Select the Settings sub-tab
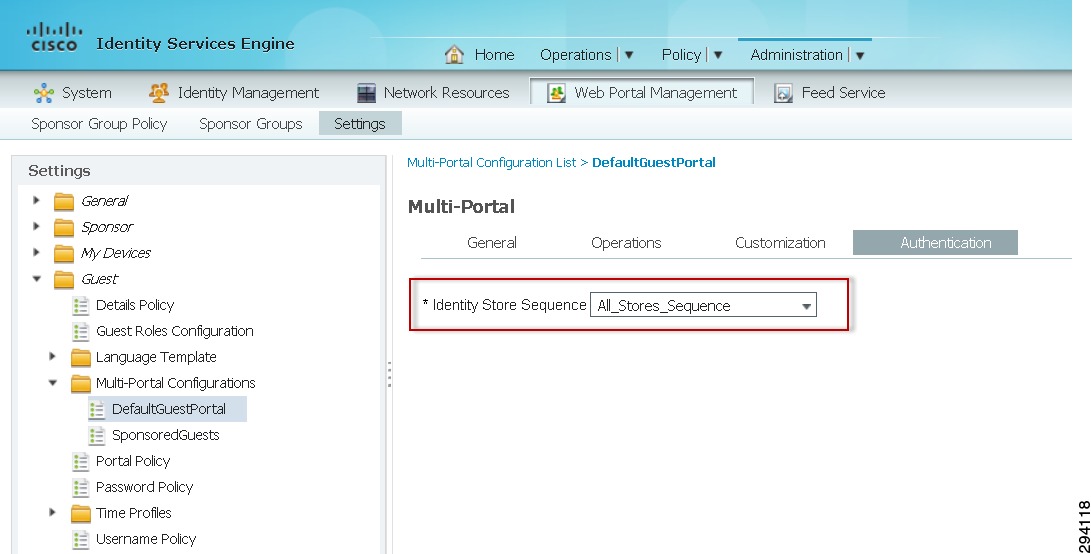Screen dimensions: 1091x554 coord(360,124)
